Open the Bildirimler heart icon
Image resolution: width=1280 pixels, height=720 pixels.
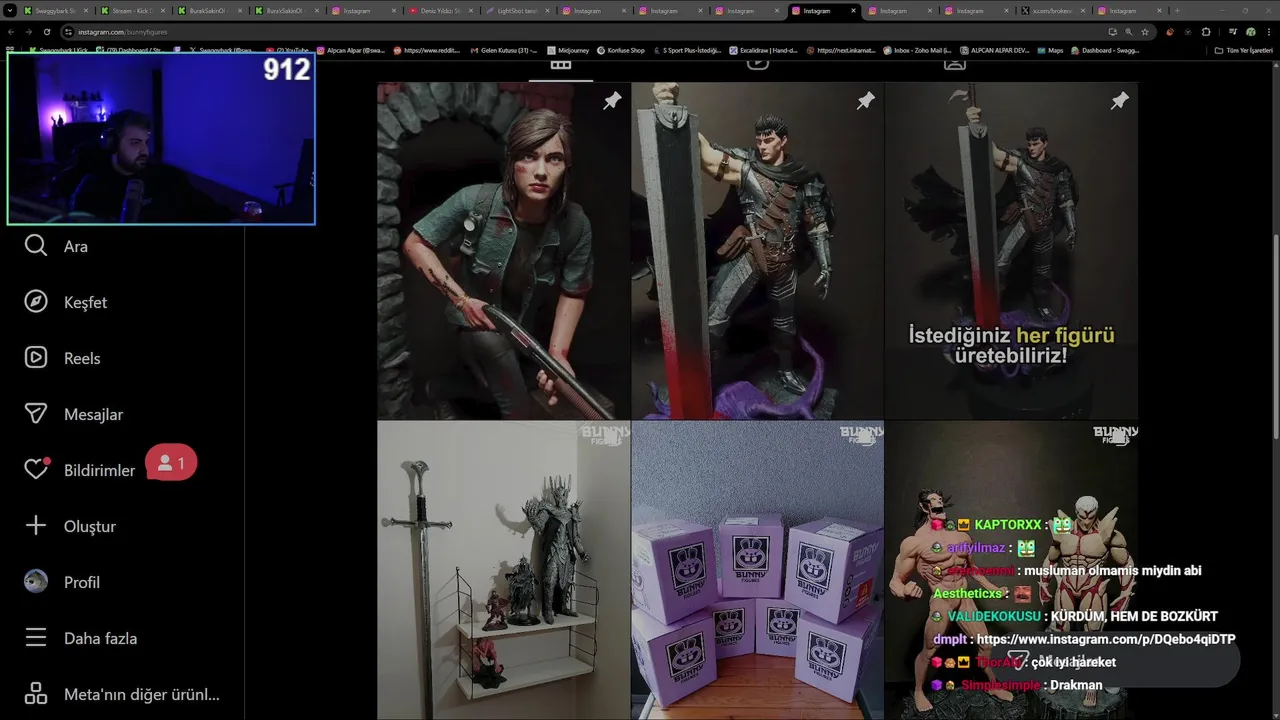[36, 469]
